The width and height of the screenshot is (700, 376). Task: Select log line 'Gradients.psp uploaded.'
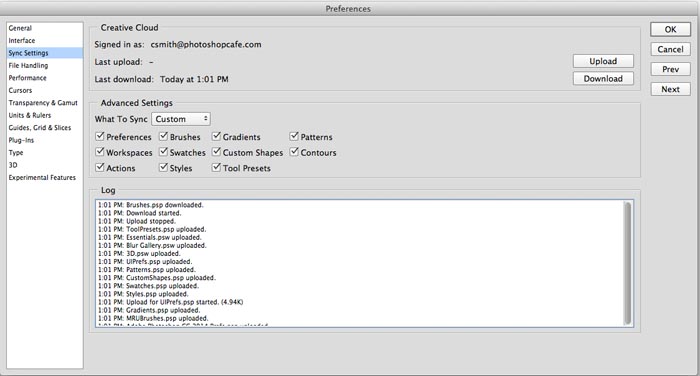click(150, 310)
